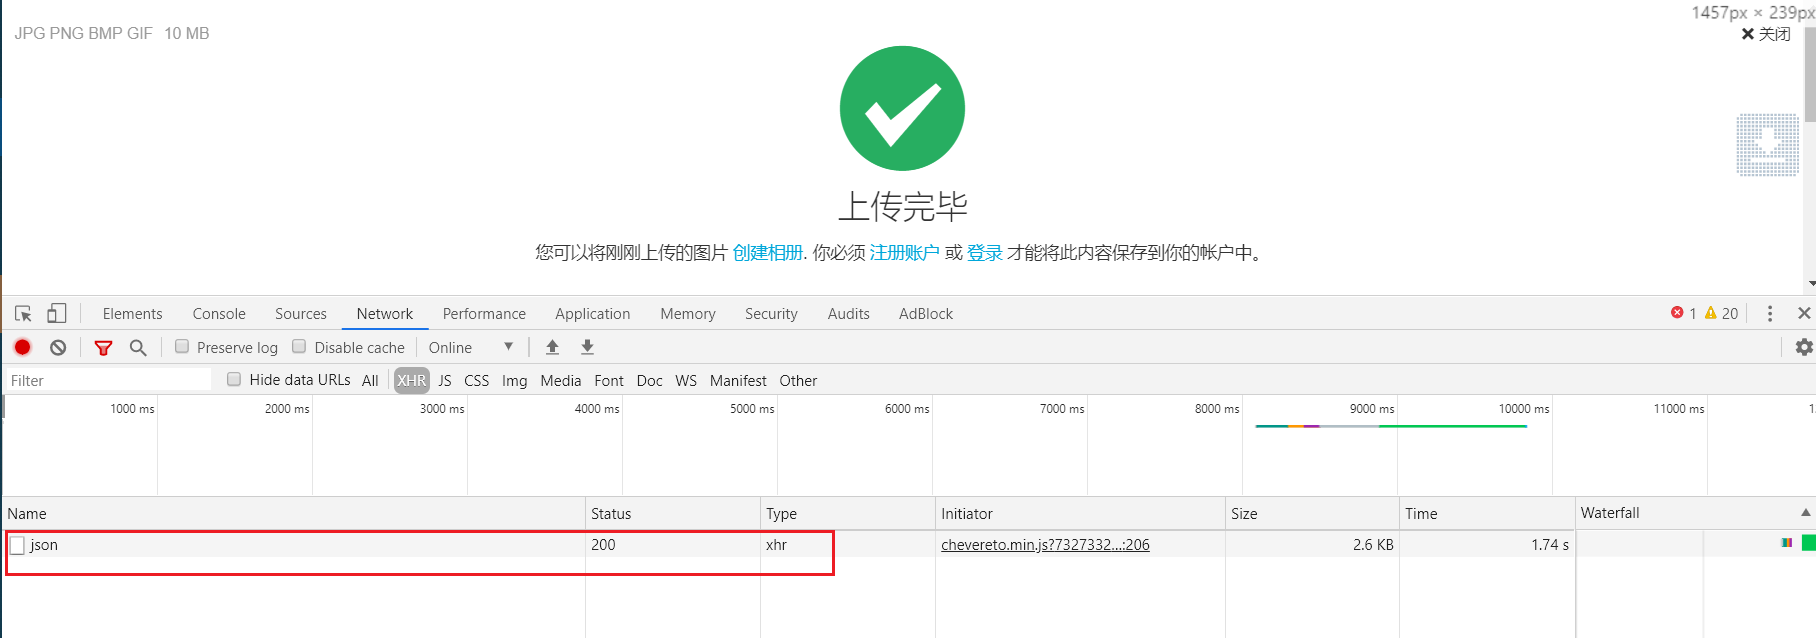Switch to the Console tab
This screenshot has width=1816, height=638.
click(x=219, y=314)
